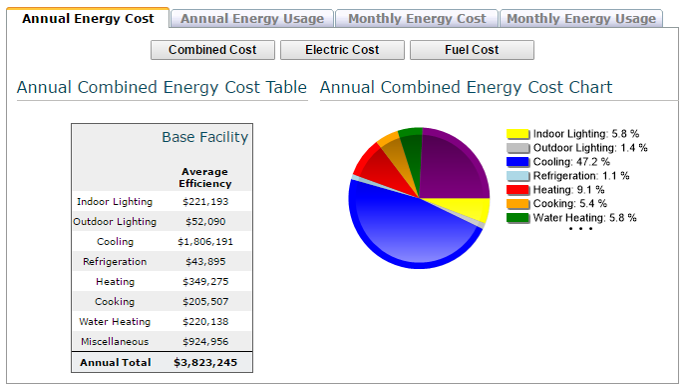Expand the legend's three-dot overflow indicator
Viewport: 688px width, 390px height.
(580, 229)
